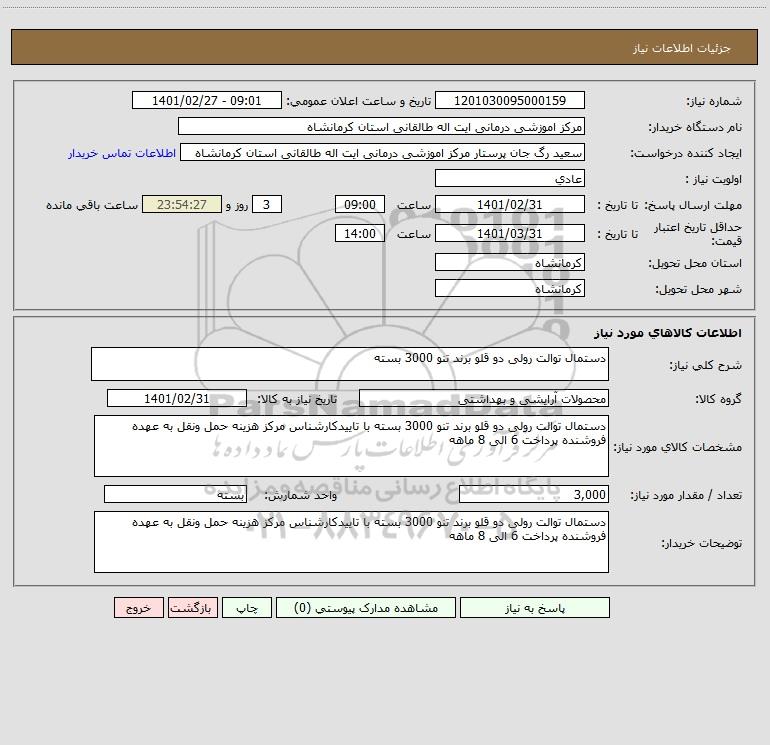Click the label شهر محل تحویل

[x=698, y=289]
